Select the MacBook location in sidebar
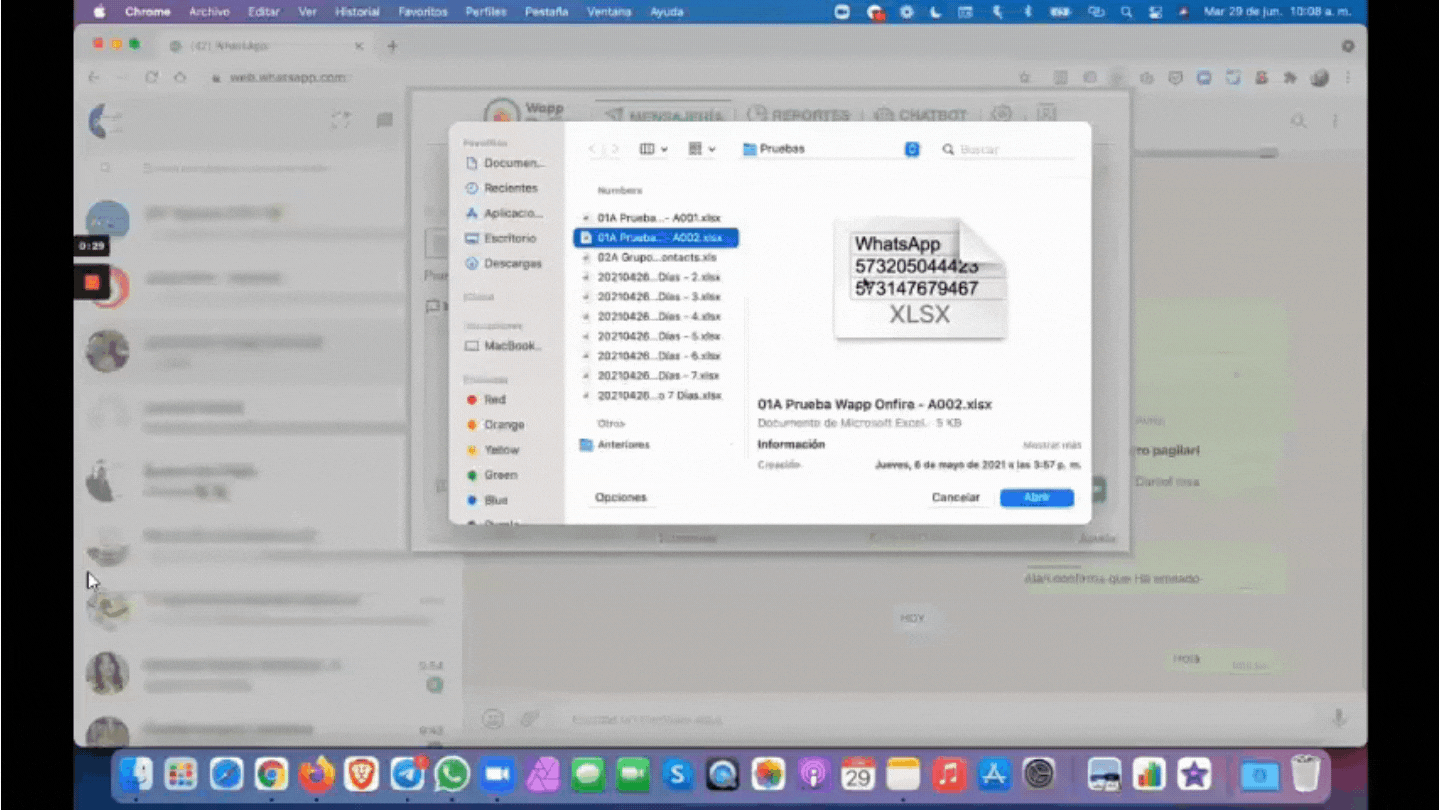Image resolution: width=1440 pixels, height=810 pixels. 504,345
